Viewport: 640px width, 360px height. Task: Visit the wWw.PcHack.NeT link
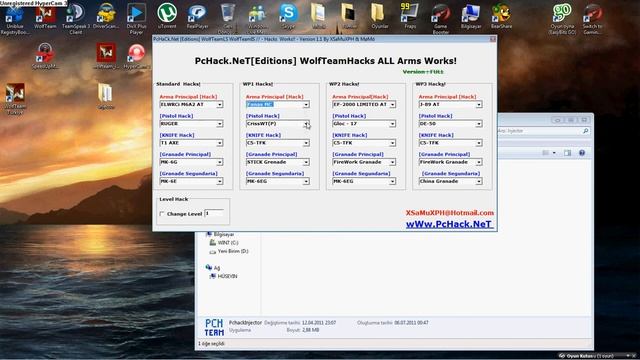449,224
